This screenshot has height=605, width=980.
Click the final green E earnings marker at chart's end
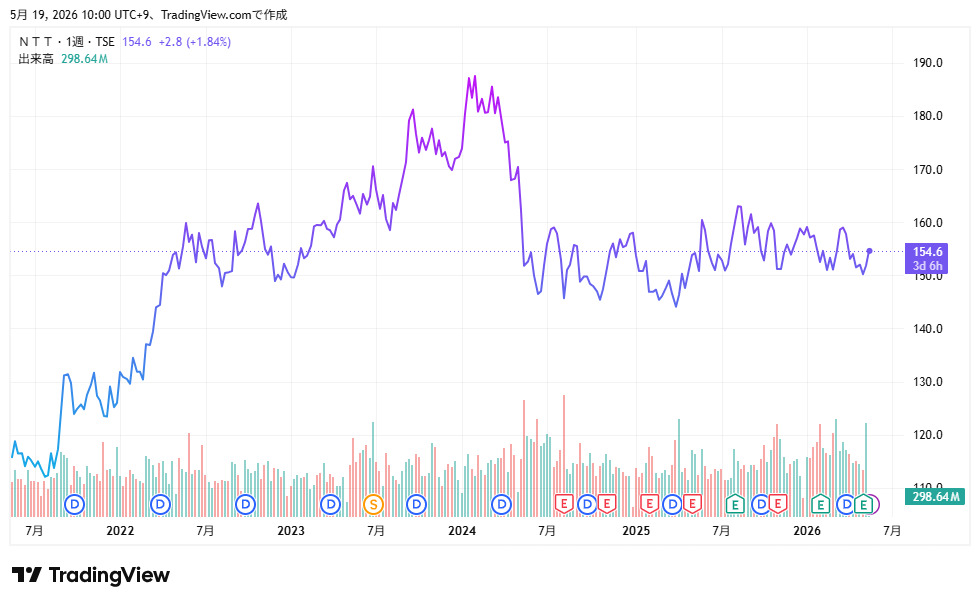[863, 504]
